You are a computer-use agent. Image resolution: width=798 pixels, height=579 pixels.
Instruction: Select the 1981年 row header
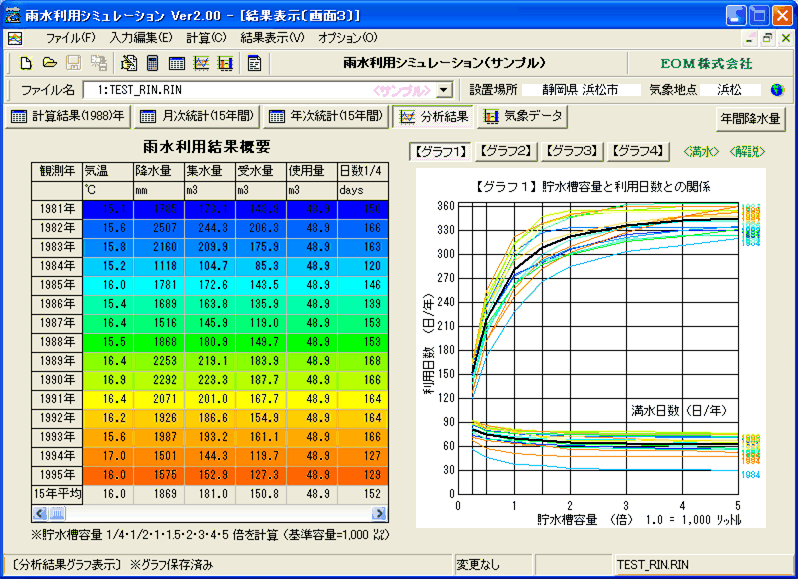pyautogui.click(x=57, y=209)
